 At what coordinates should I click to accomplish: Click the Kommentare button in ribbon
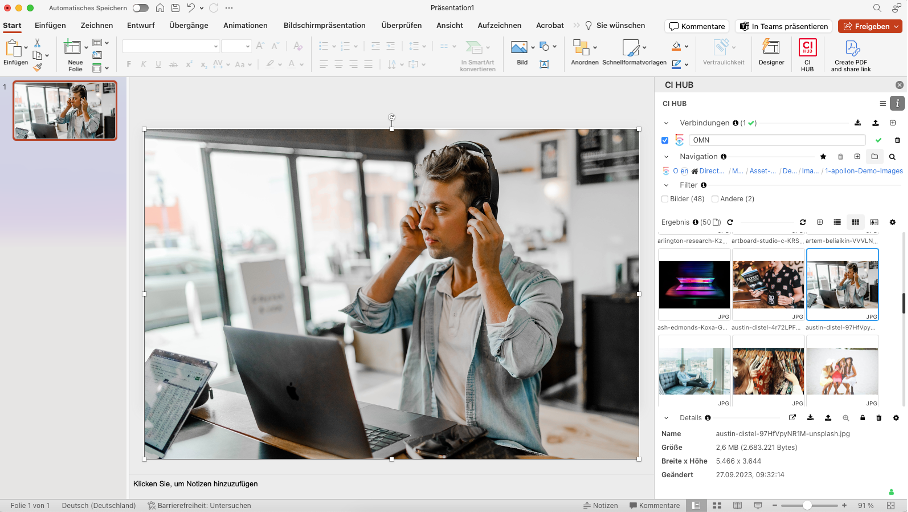(x=697, y=27)
